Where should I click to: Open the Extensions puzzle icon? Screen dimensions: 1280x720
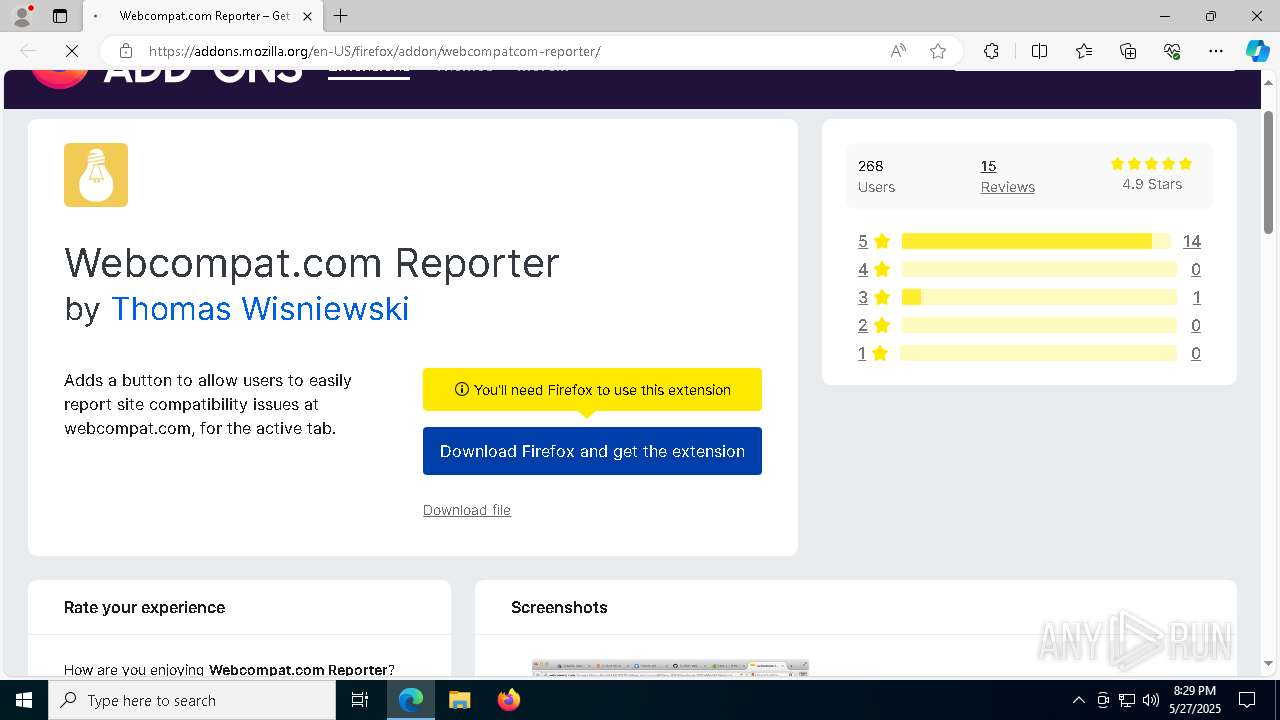[x=991, y=51]
